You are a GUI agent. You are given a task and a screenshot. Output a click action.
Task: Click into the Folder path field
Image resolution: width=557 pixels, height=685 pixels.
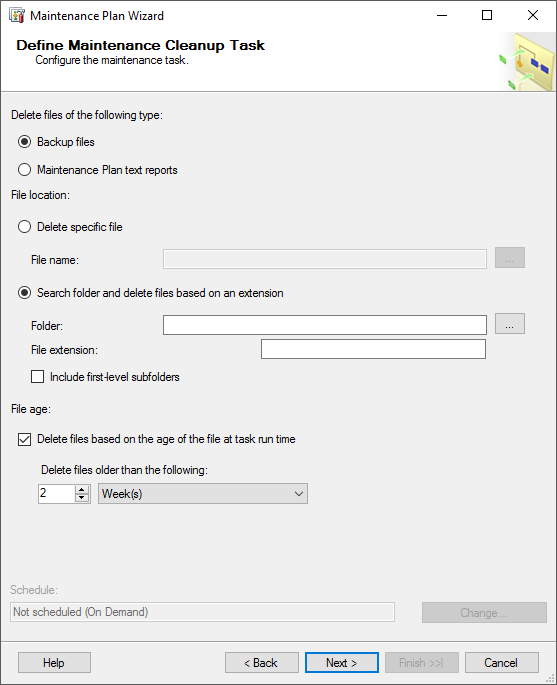click(325, 325)
